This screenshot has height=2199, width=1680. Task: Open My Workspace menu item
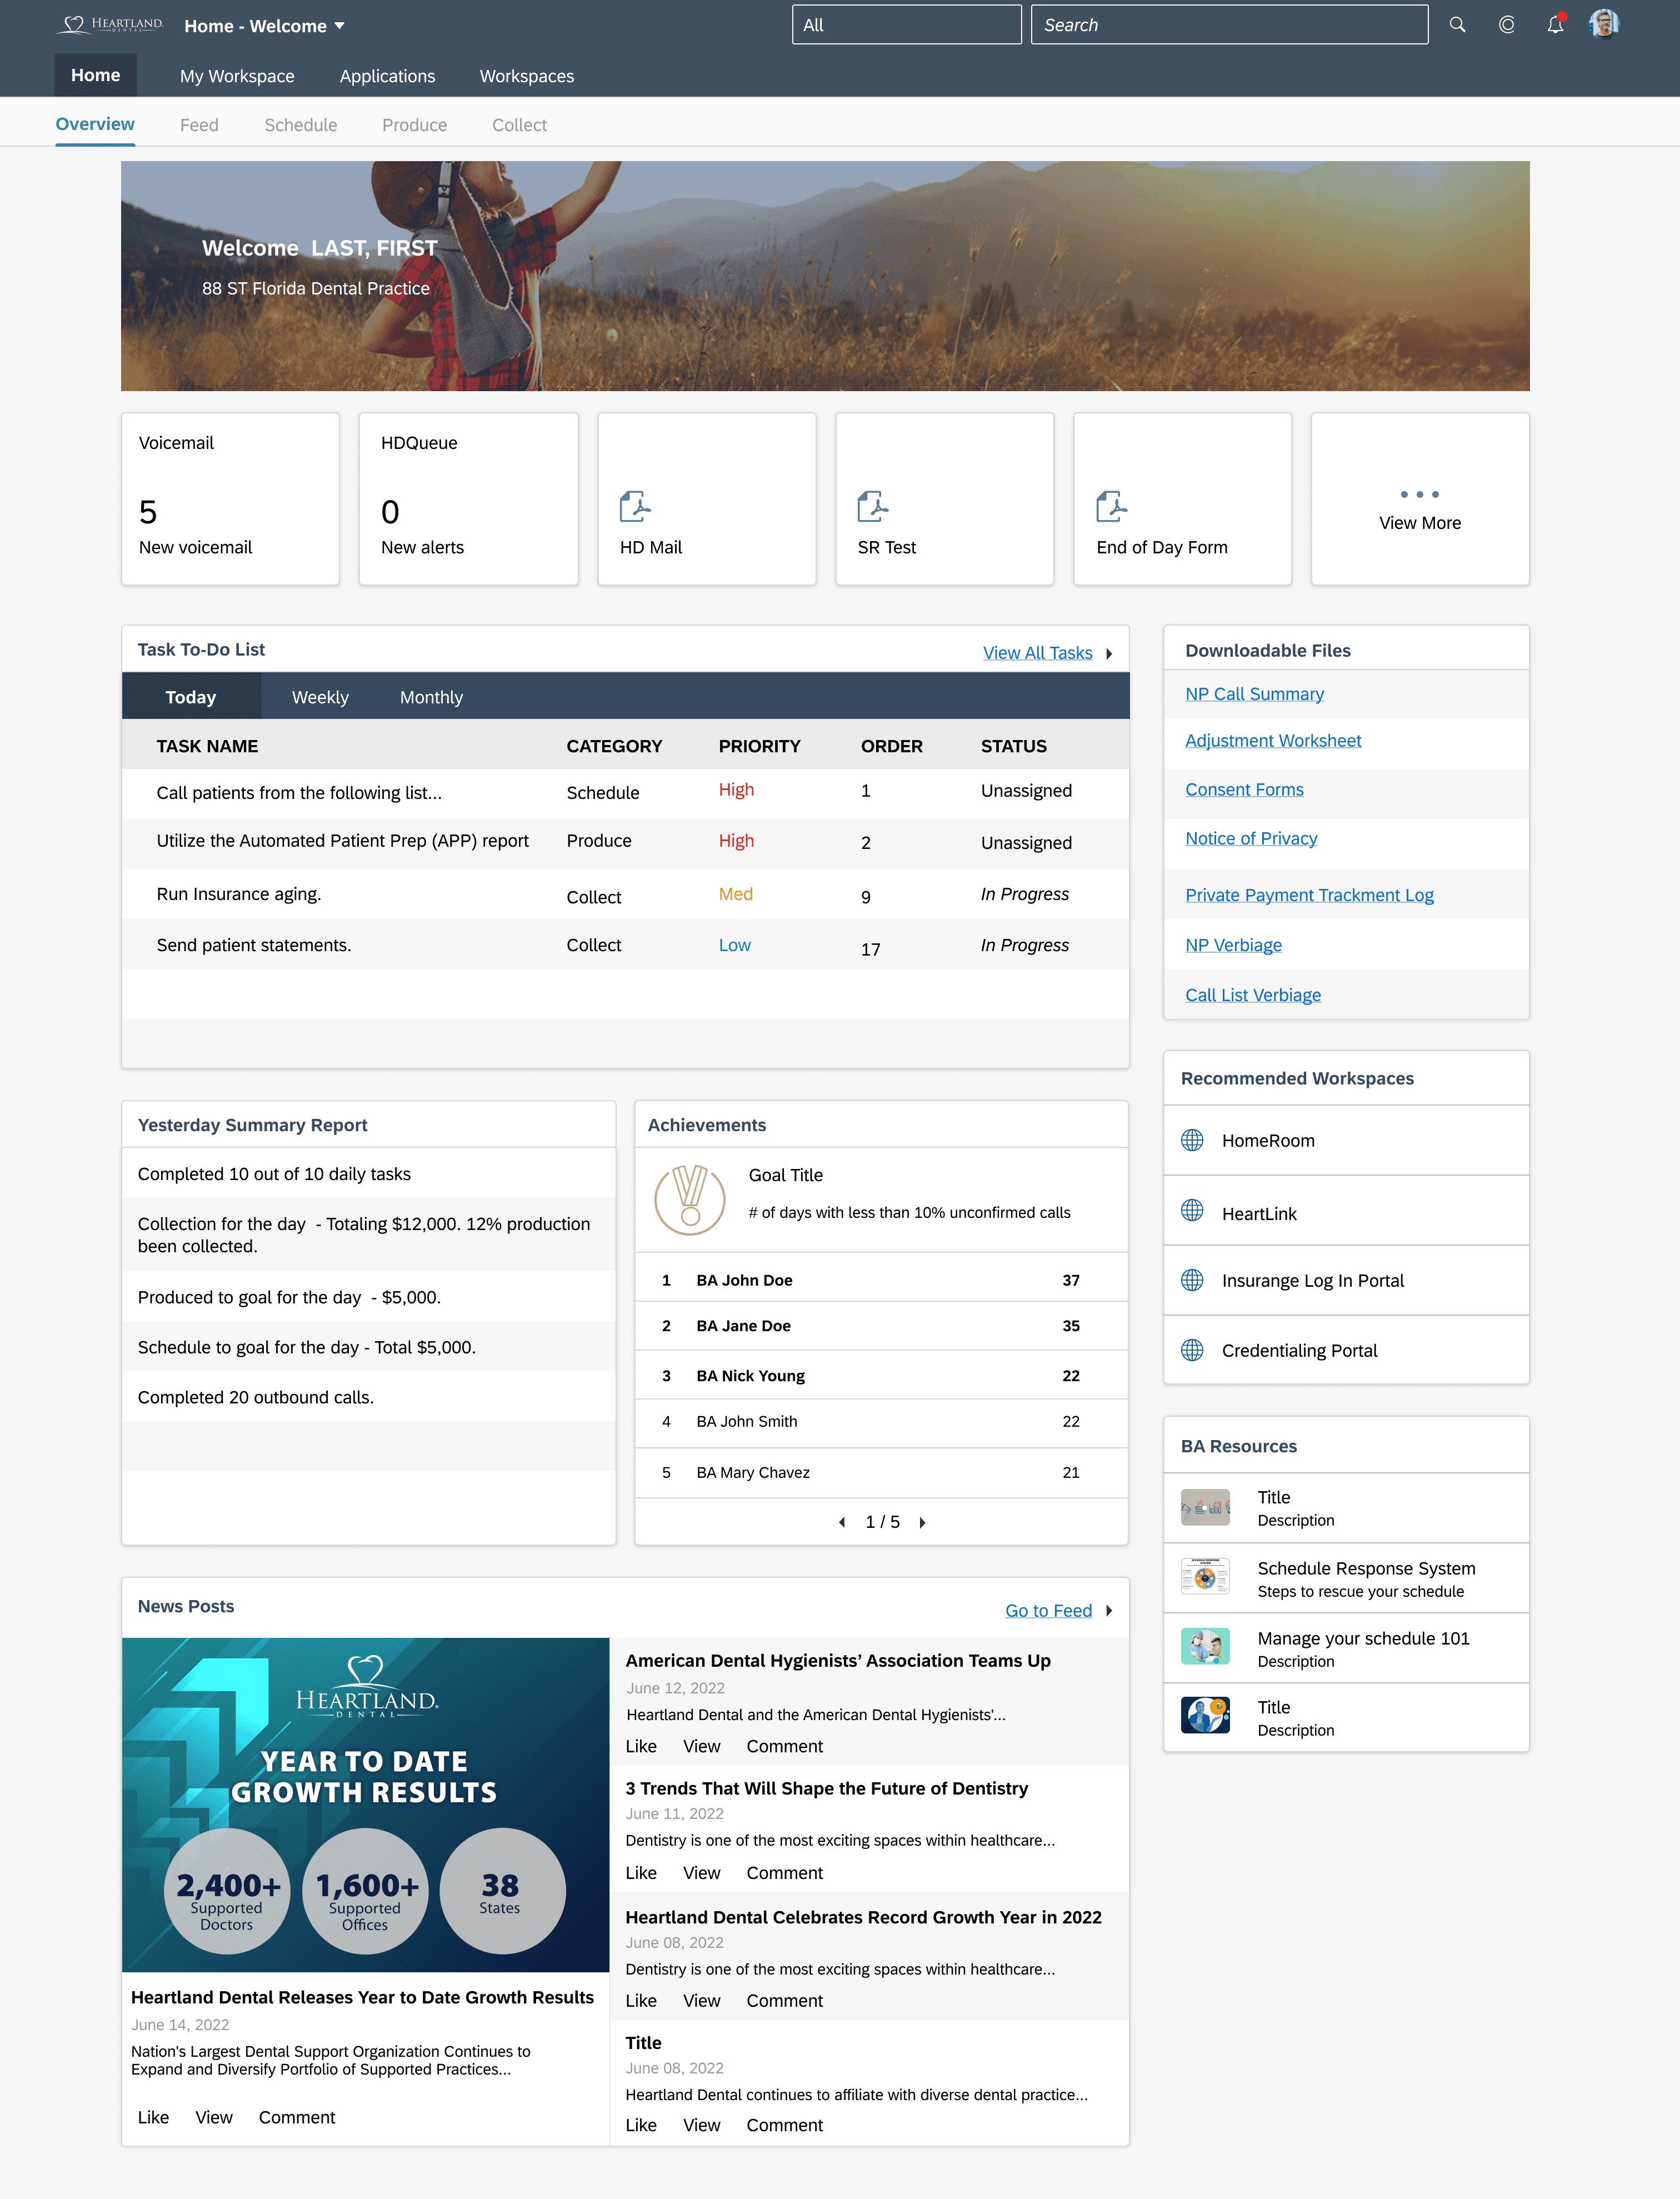coord(237,76)
